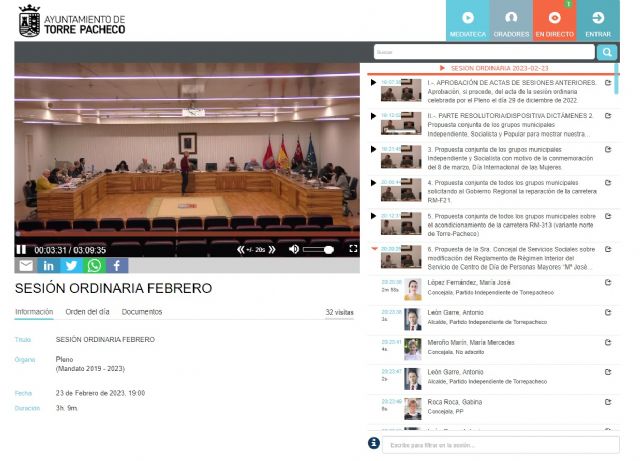Share the session on Facebook
Screen dimensions: 640x461
[117, 266]
